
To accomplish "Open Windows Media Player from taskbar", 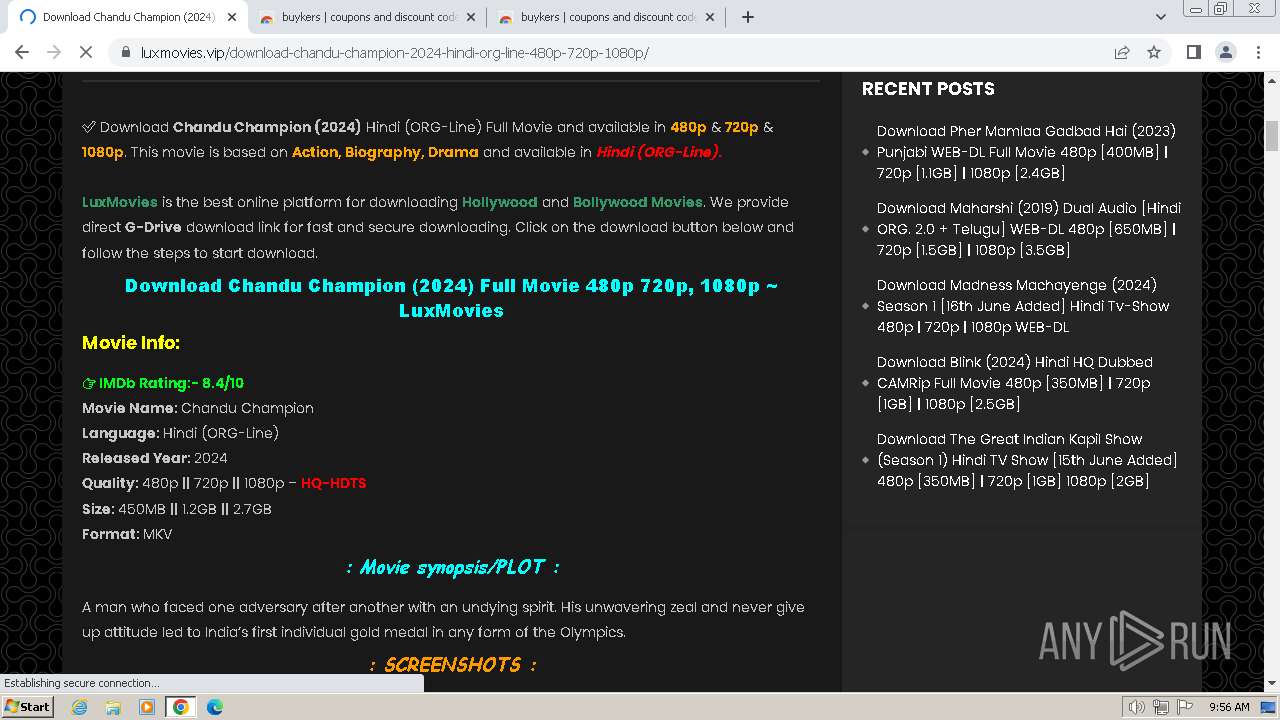I will pos(147,707).
